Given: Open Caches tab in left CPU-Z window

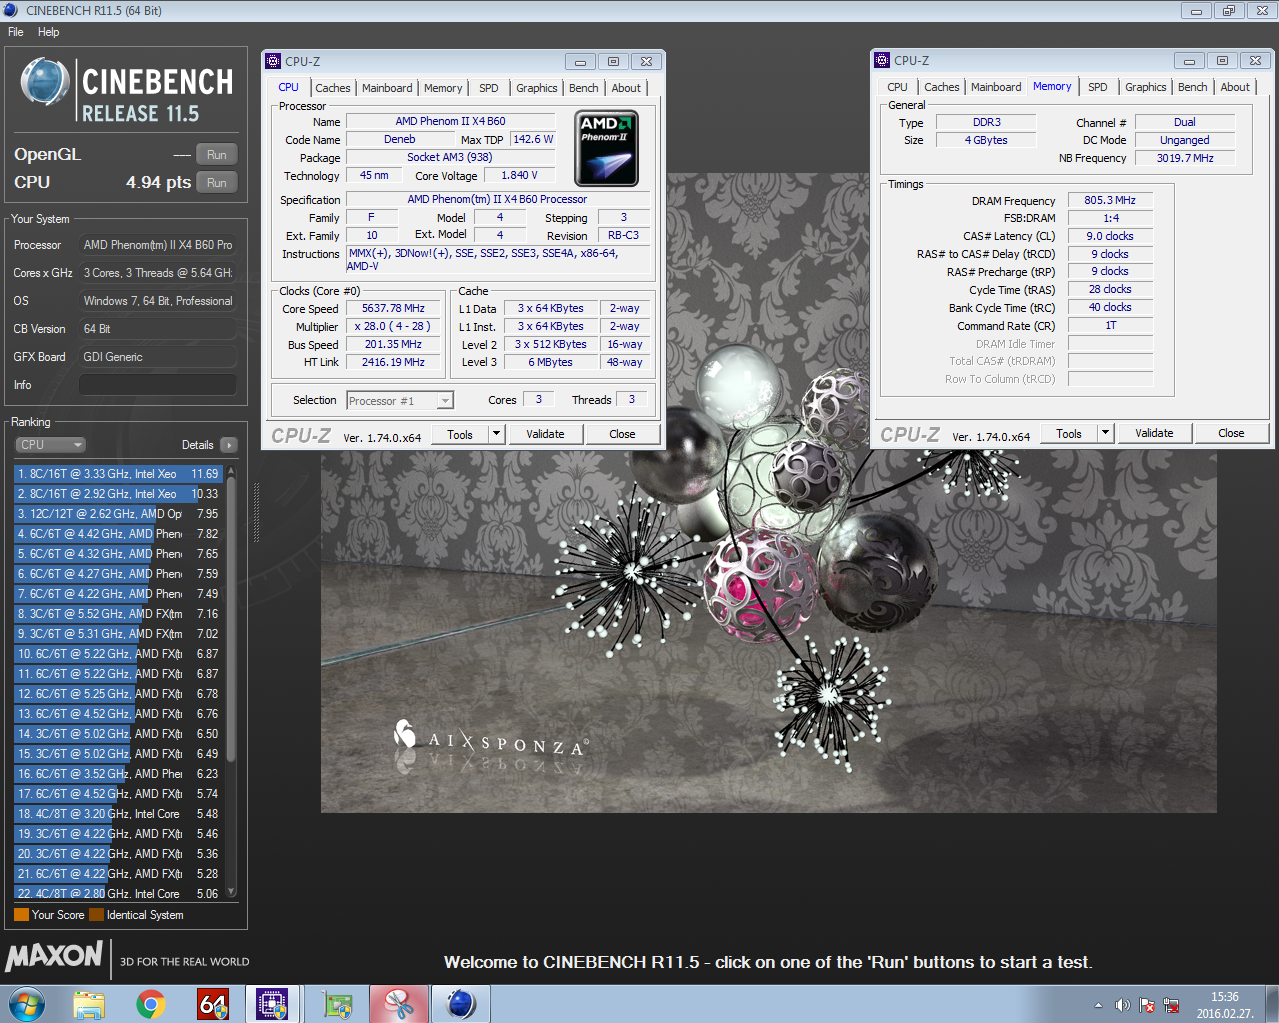Looking at the screenshot, I should (x=333, y=88).
